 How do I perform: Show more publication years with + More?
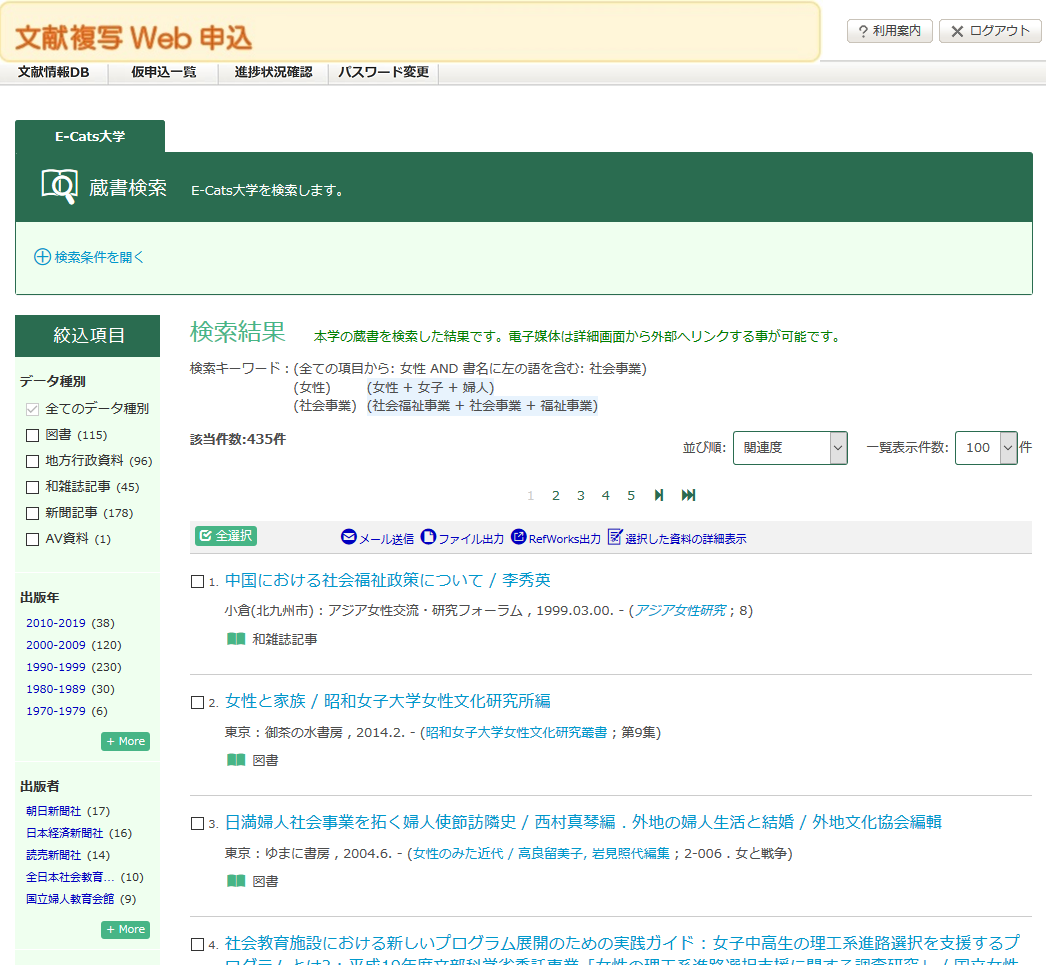(x=125, y=741)
